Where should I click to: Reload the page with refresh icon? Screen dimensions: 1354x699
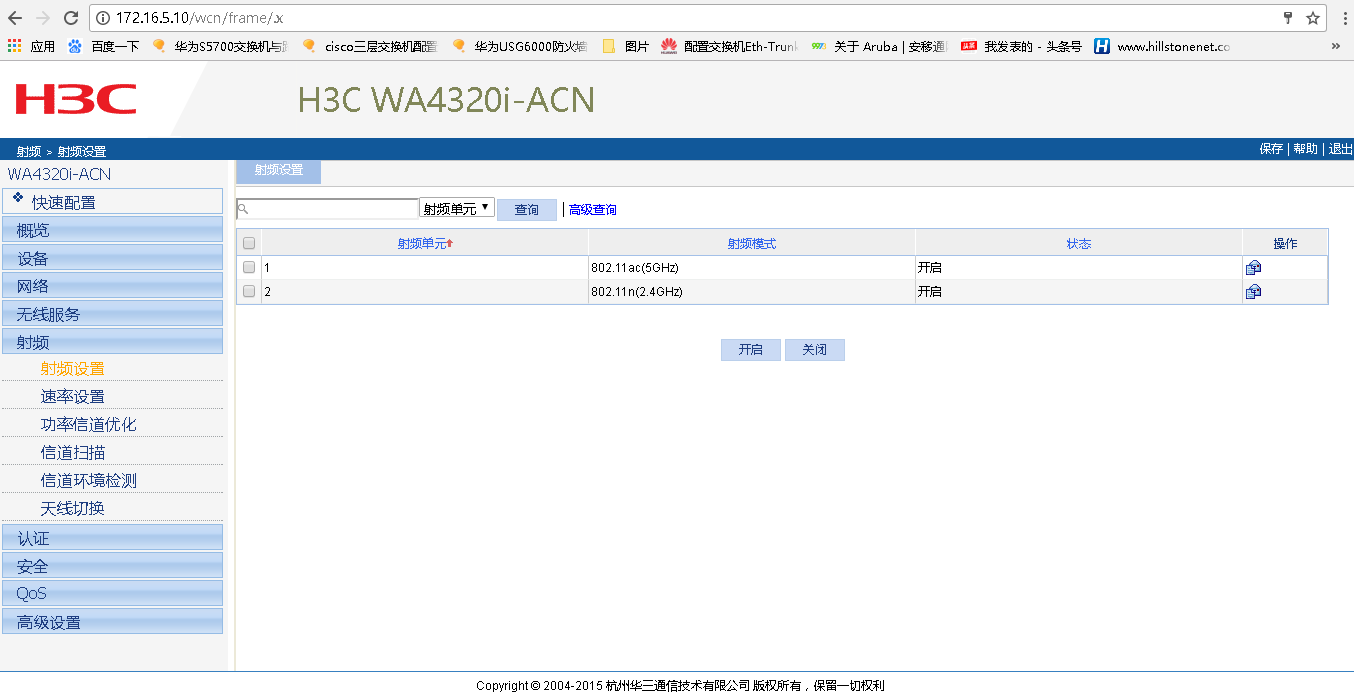click(x=71, y=18)
